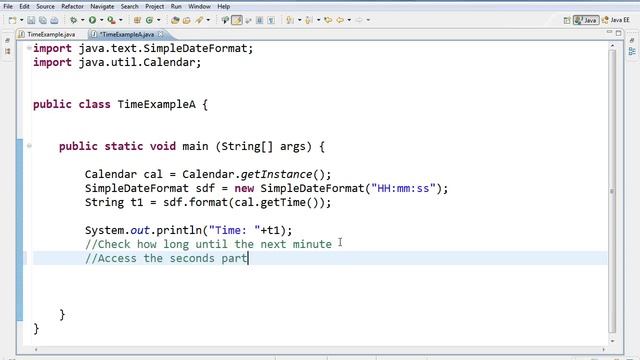Minimize the editor area
The height and width of the screenshot is (360, 640).
[609, 32]
